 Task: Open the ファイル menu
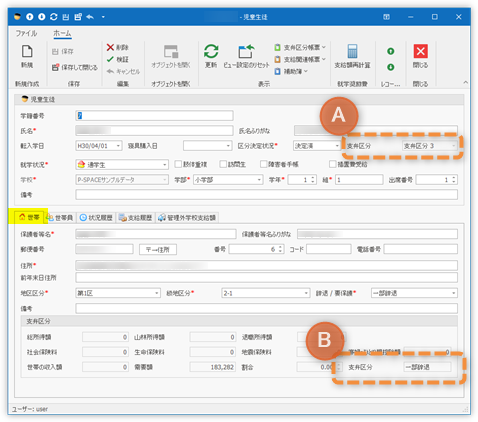(26, 33)
